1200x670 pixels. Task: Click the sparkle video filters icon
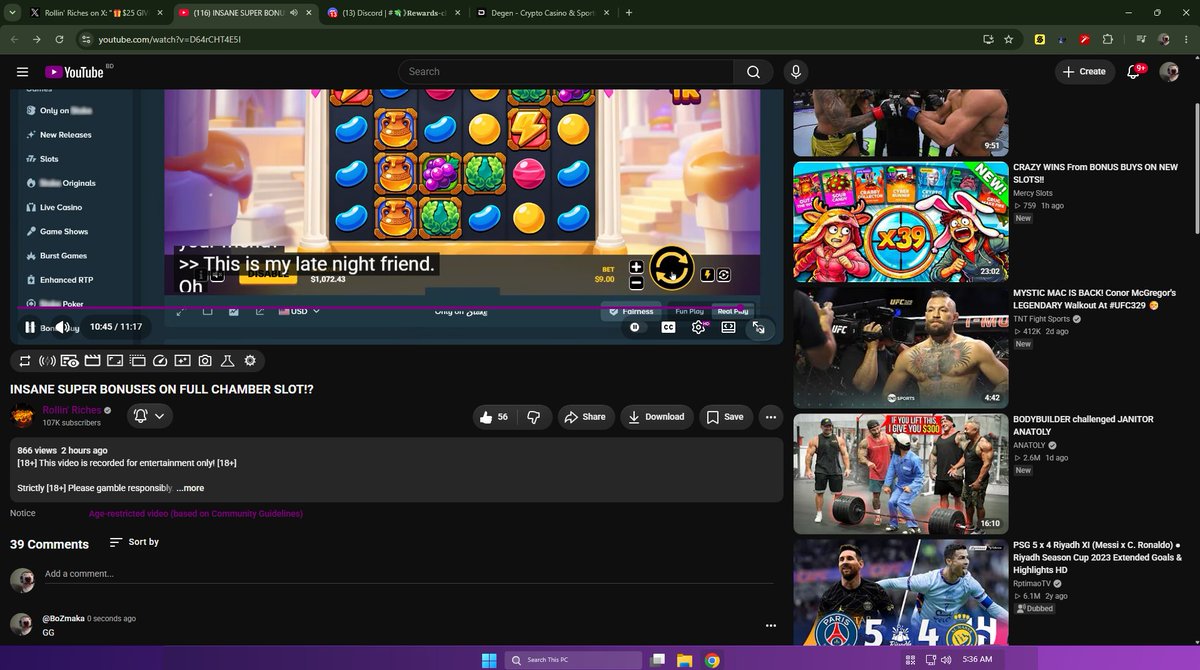(x=182, y=360)
